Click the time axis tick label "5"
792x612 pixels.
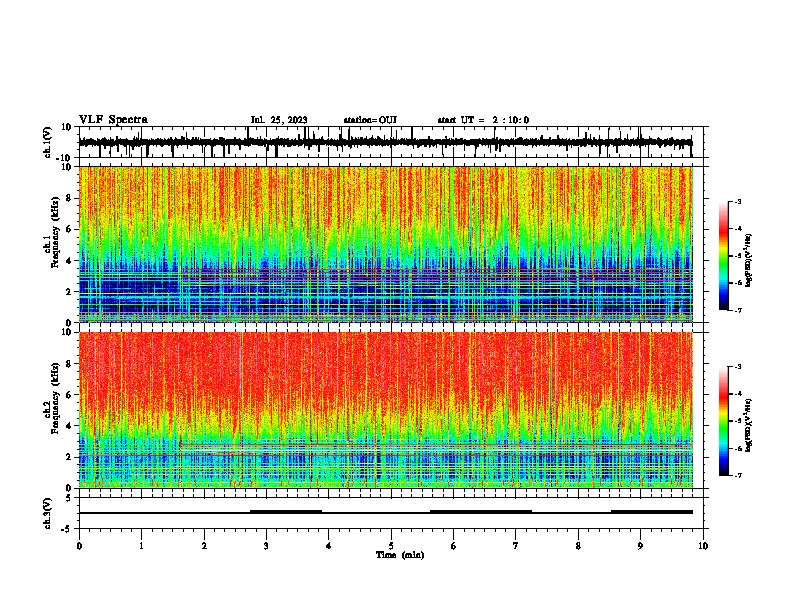(x=391, y=546)
